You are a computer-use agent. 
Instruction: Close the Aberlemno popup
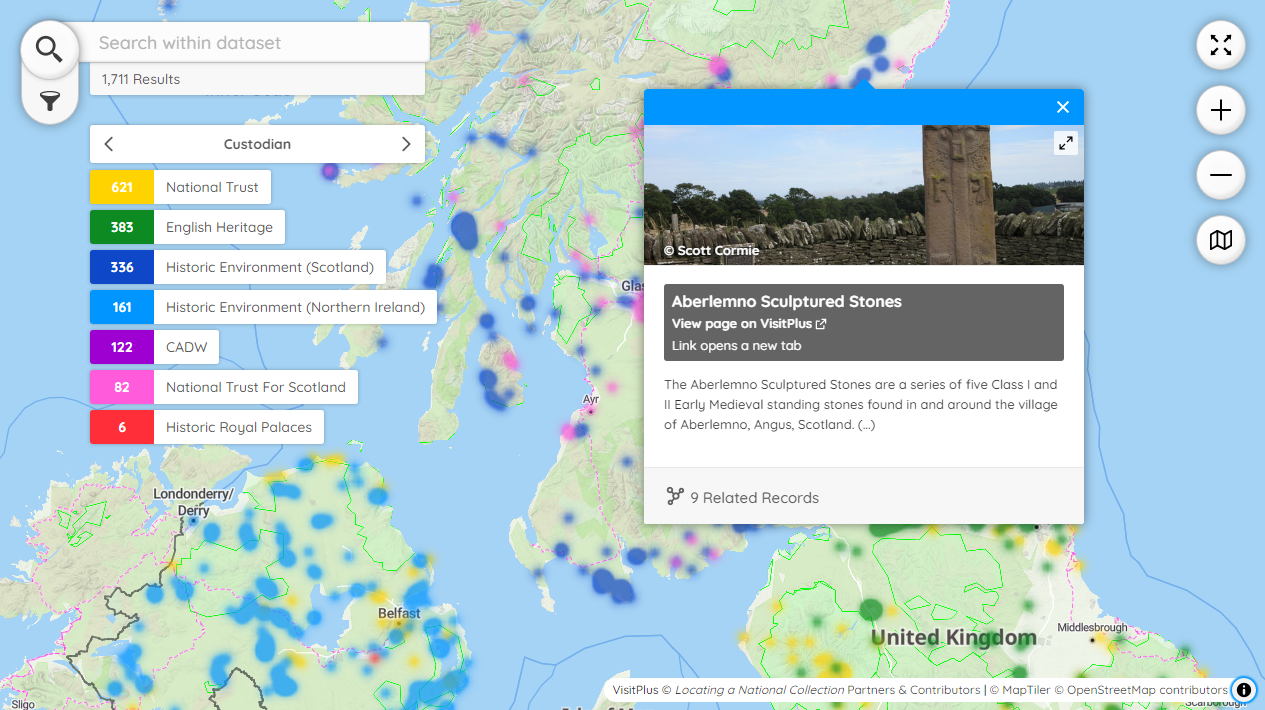click(1063, 107)
